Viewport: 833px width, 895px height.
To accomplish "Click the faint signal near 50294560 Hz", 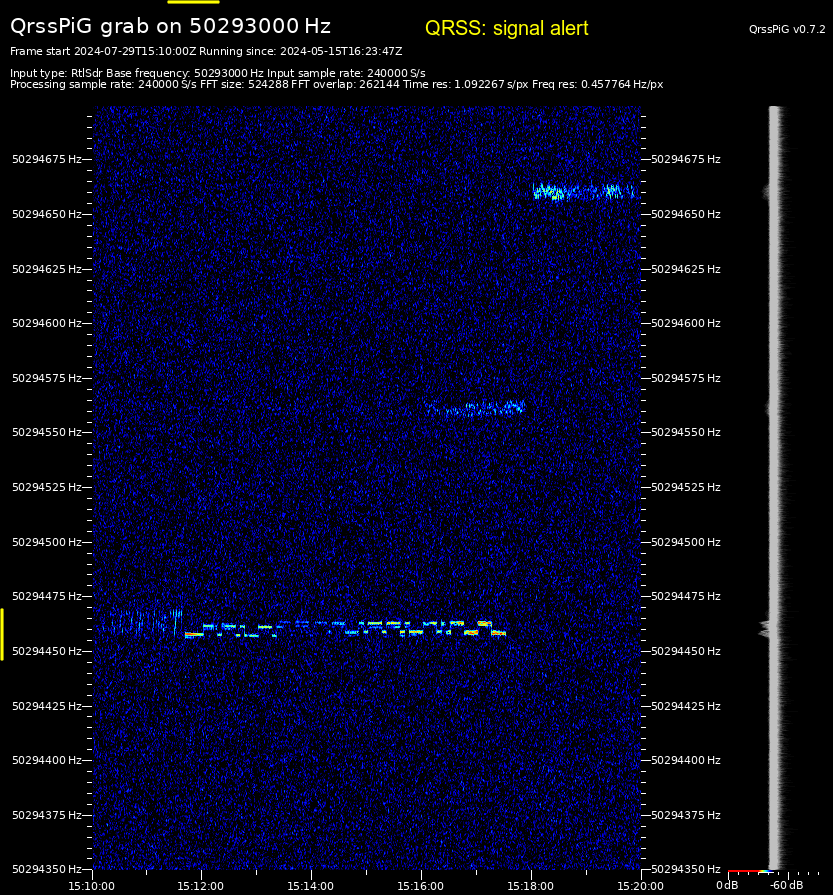I will click(475, 408).
